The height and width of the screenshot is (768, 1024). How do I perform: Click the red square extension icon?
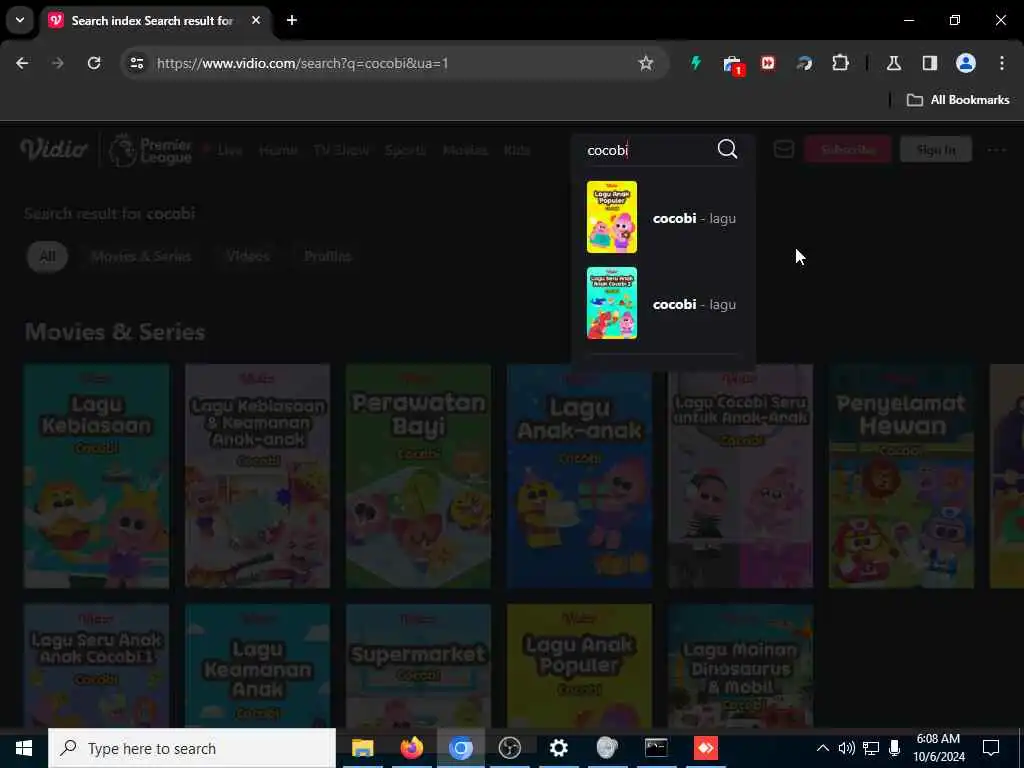(768, 63)
